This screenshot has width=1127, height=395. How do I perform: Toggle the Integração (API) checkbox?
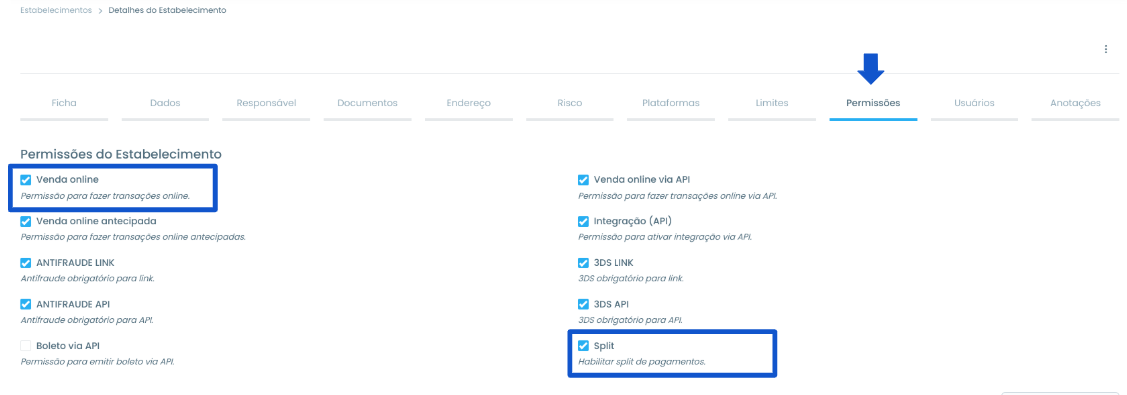click(x=584, y=221)
